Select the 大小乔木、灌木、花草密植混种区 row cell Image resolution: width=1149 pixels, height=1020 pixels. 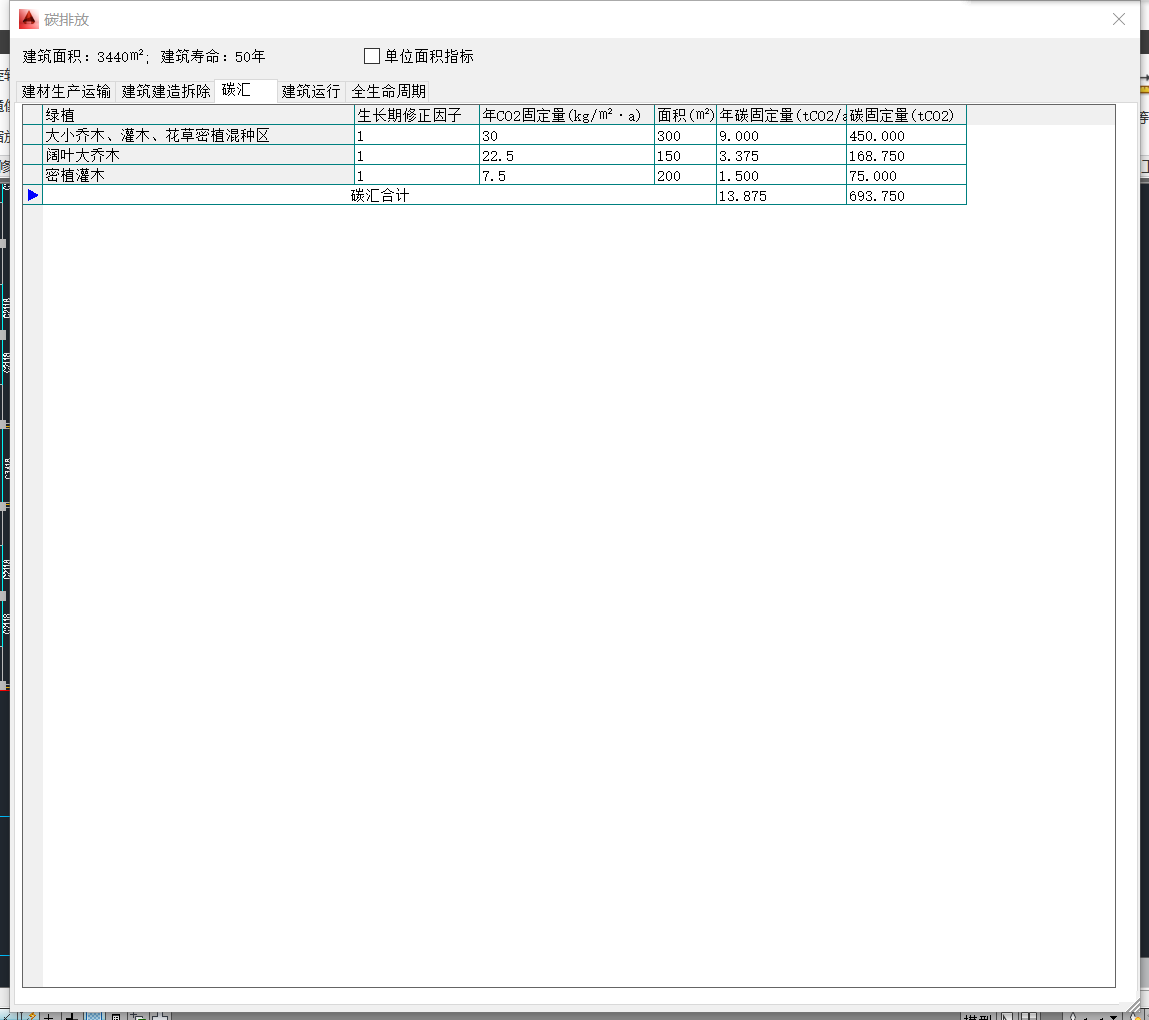pyautogui.click(x=198, y=136)
